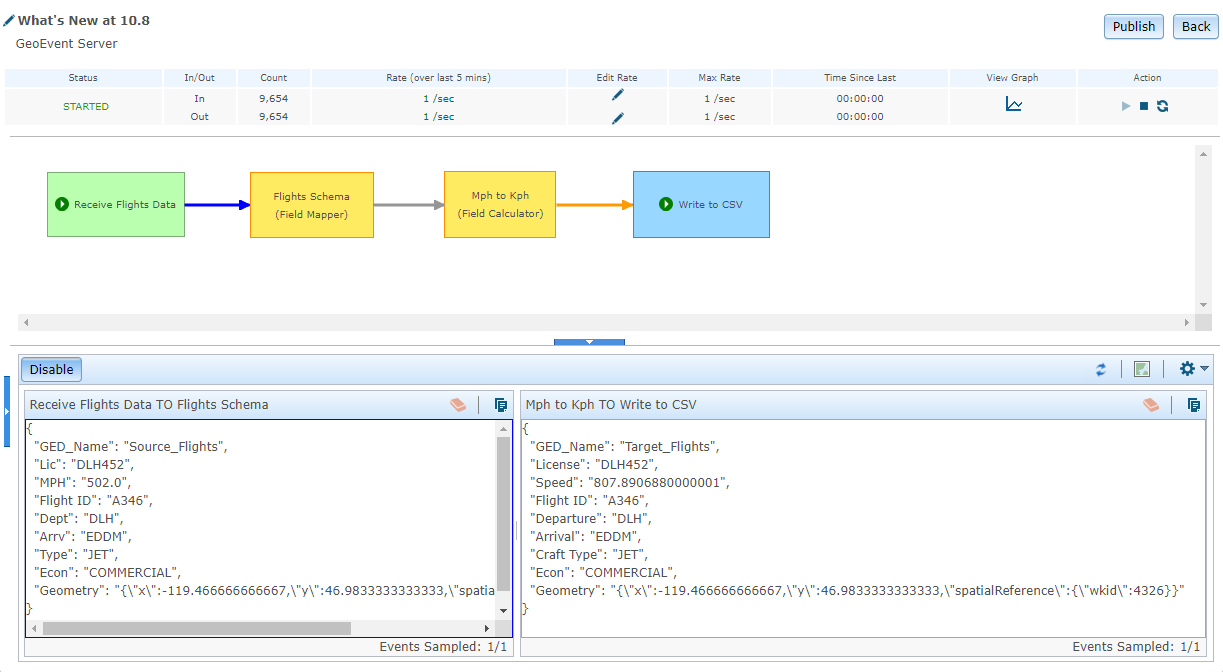1223x672 pixels.
Task: Edit the In rate pencil icon
Action: click(x=617, y=95)
